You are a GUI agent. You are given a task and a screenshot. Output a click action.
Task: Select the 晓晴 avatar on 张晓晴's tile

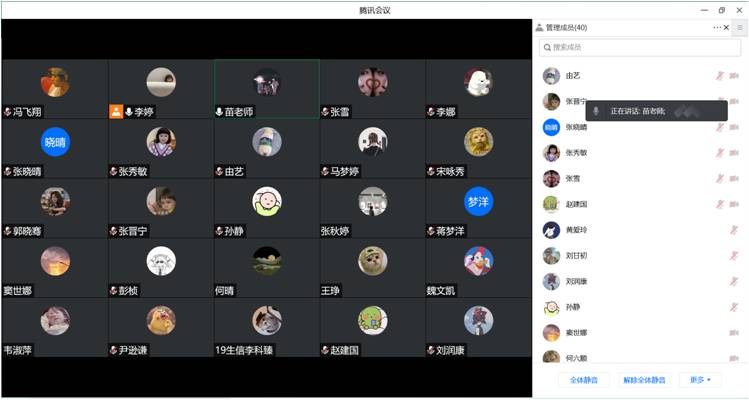pyautogui.click(x=54, y=142)
